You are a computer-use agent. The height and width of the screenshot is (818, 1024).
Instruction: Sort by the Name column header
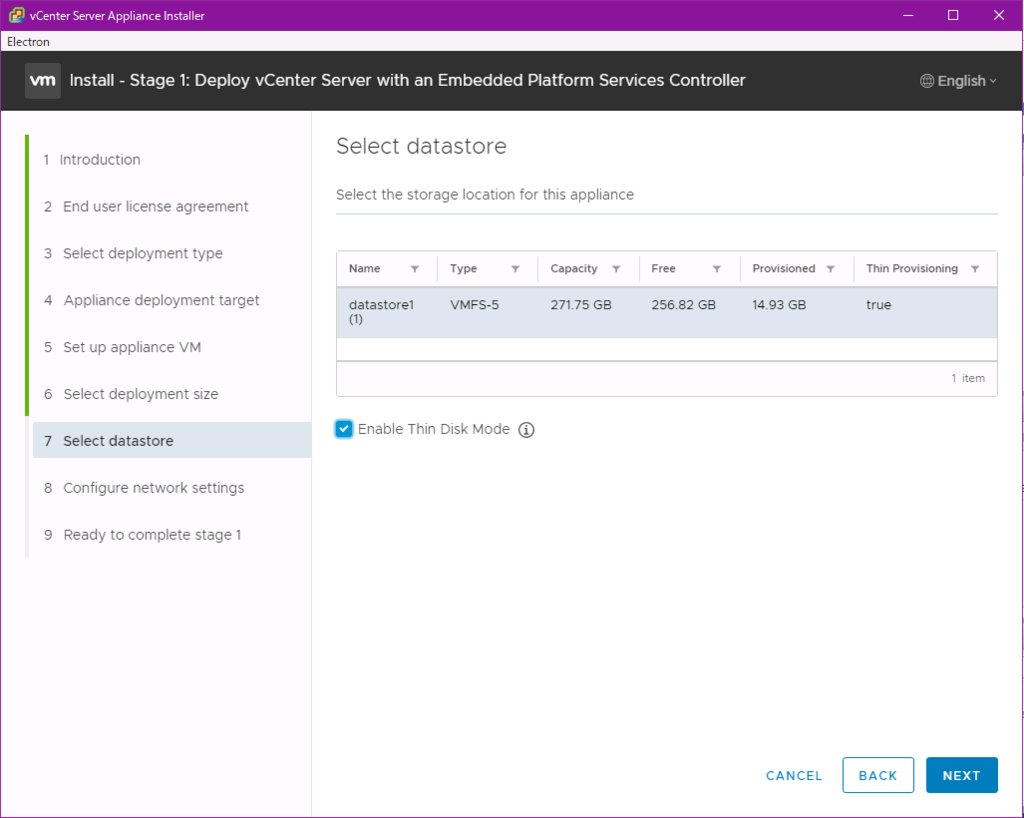(364, 269)
